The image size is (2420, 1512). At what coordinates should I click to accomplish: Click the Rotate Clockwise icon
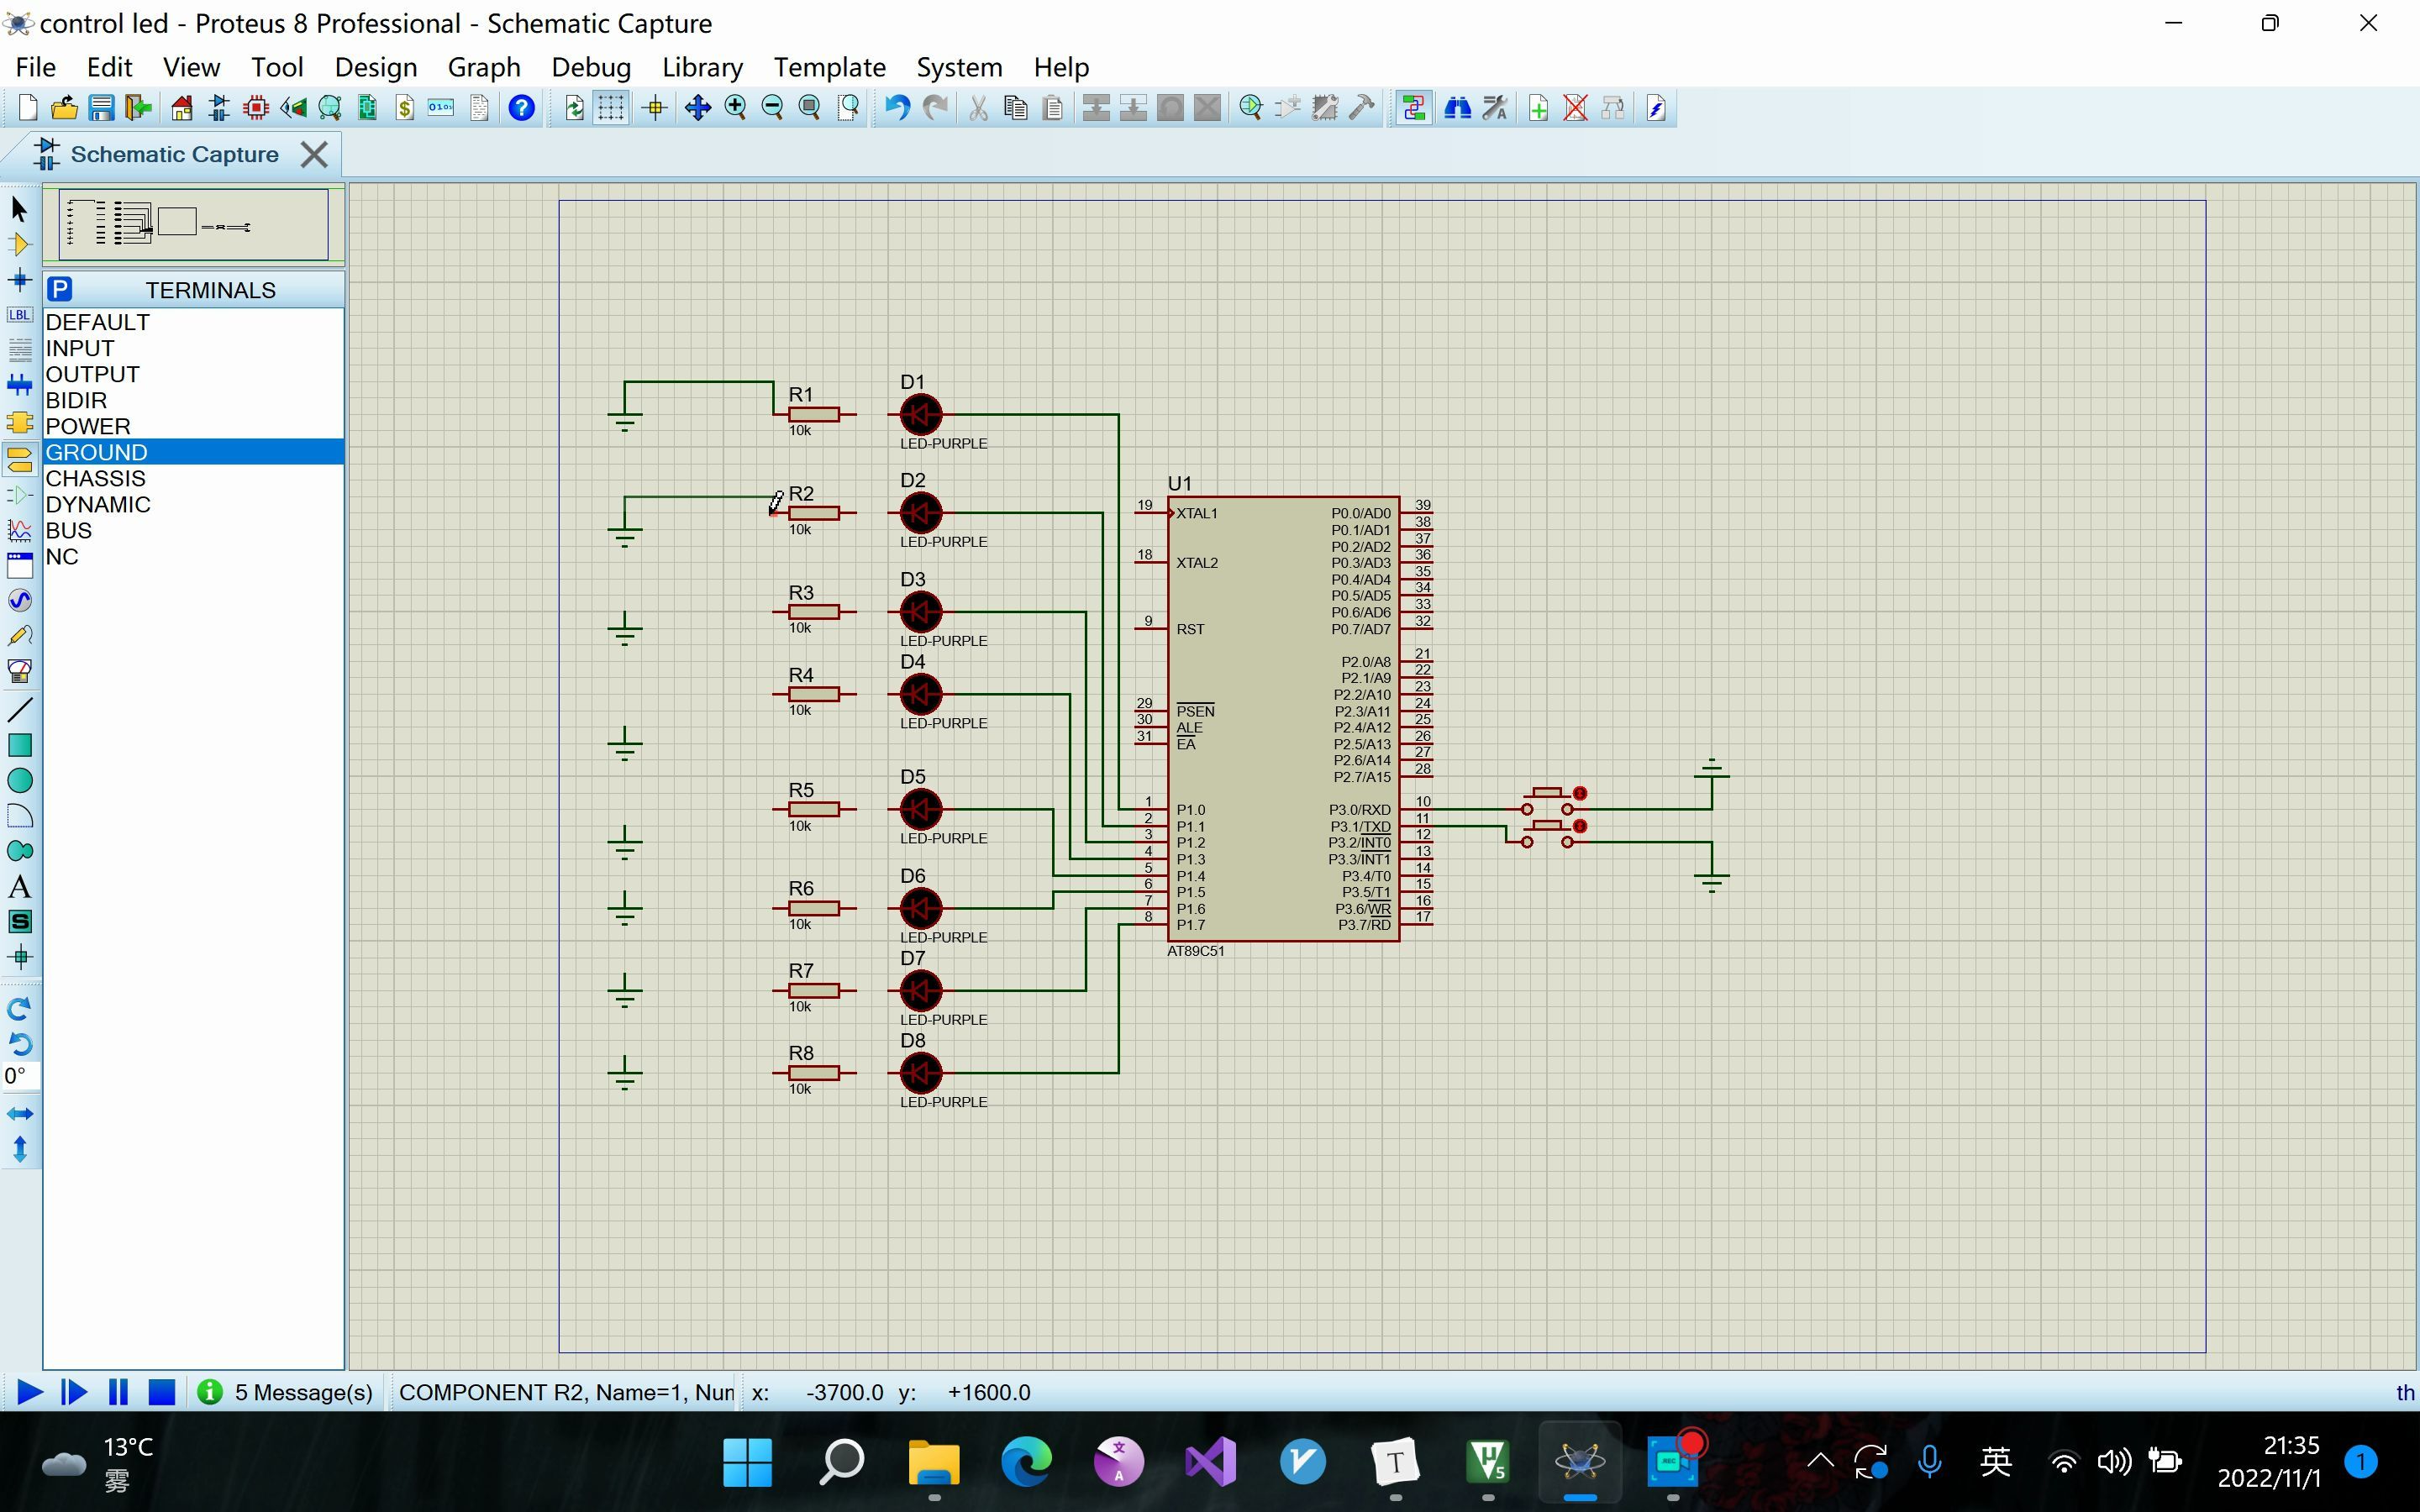19,1008
